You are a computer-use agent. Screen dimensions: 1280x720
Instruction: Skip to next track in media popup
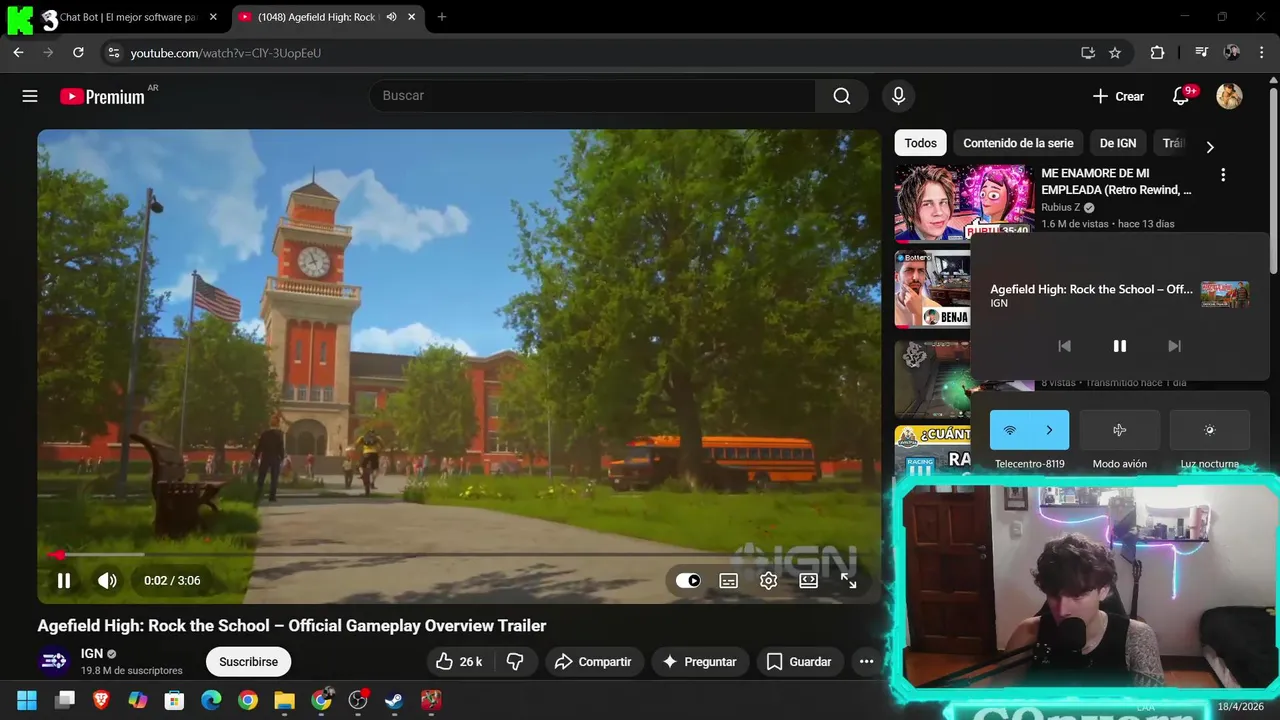1174,346
